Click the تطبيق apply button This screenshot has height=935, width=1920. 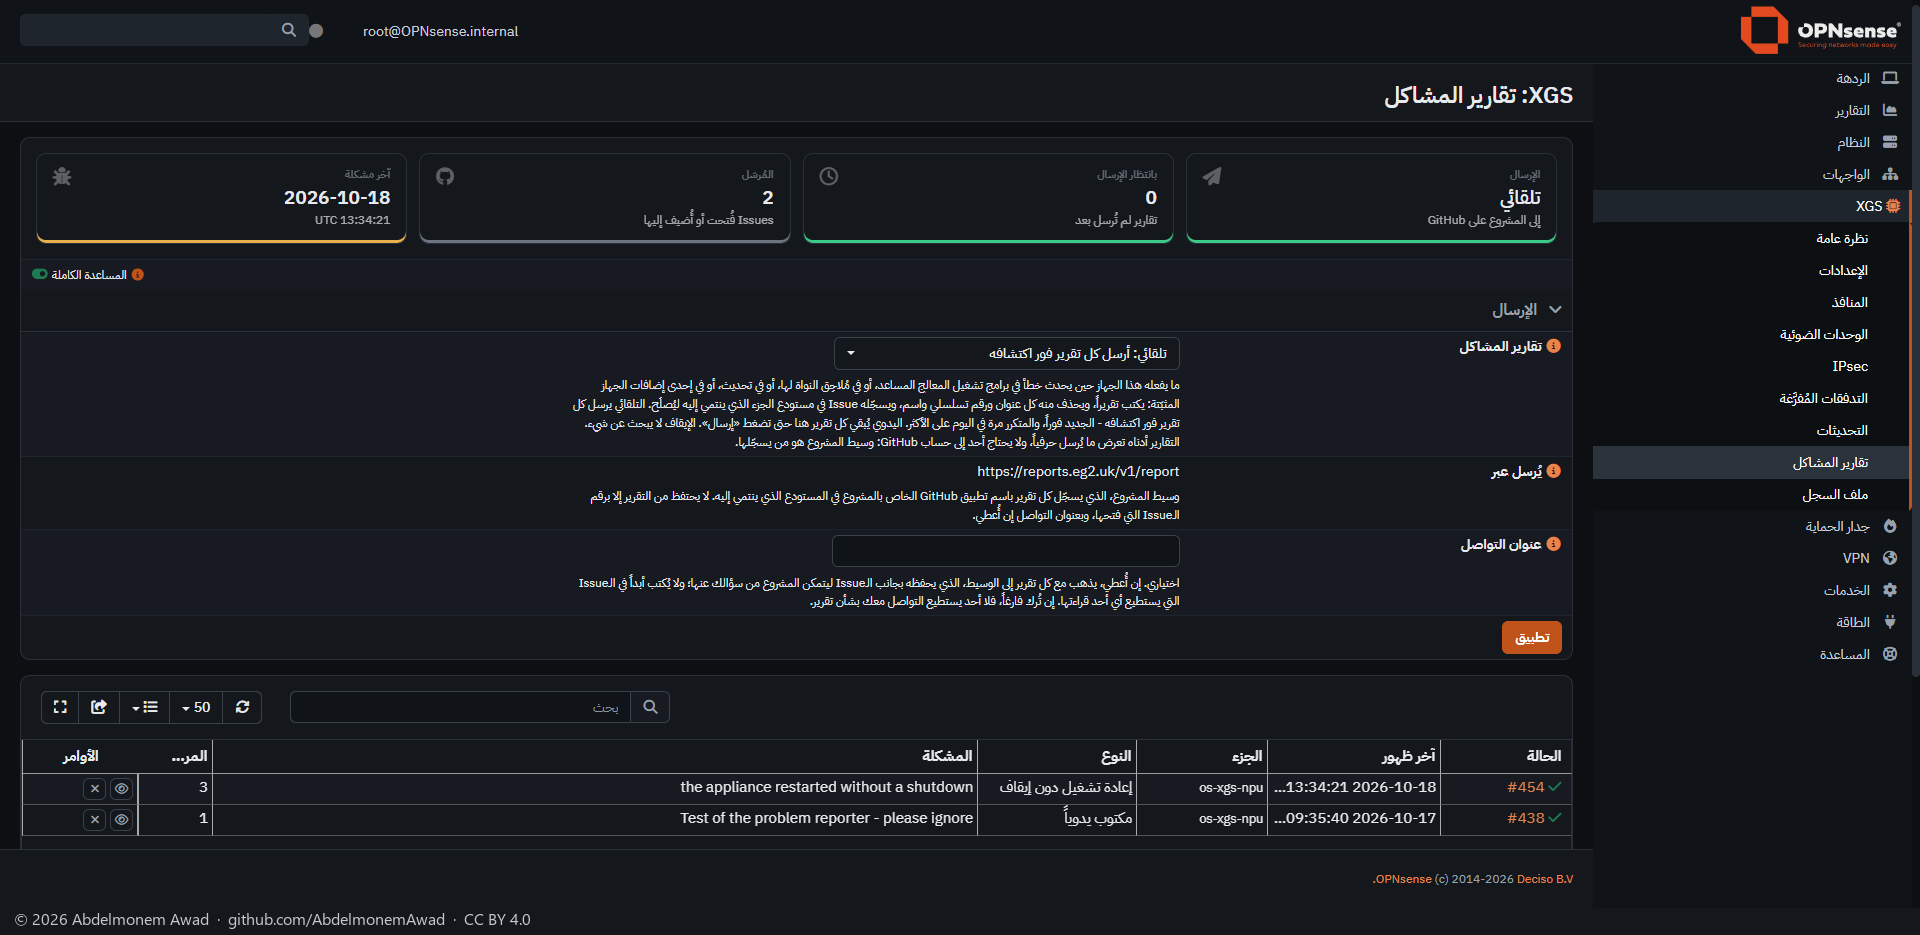pos(1531,637)
